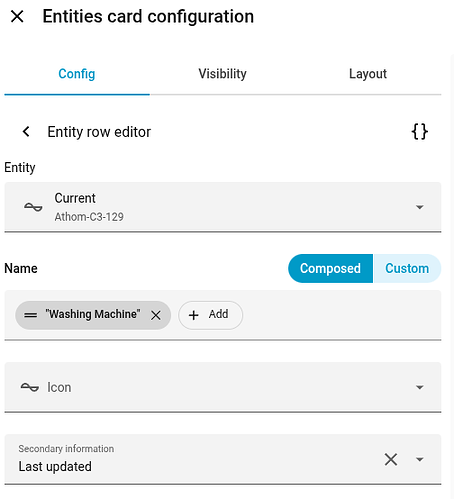Close the Entities card configuration dialog
The width and height of the screenshot is (454, 499).
pos(17,16)
